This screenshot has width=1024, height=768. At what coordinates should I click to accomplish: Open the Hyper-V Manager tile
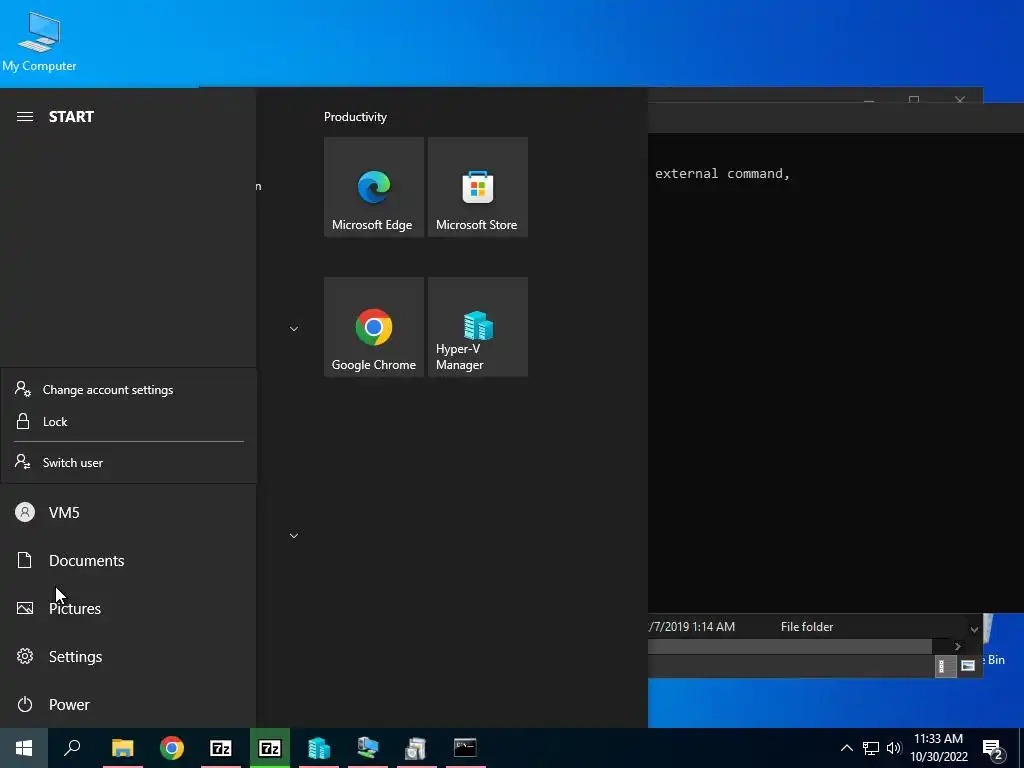pyautogui.click(x=477, y=327)
